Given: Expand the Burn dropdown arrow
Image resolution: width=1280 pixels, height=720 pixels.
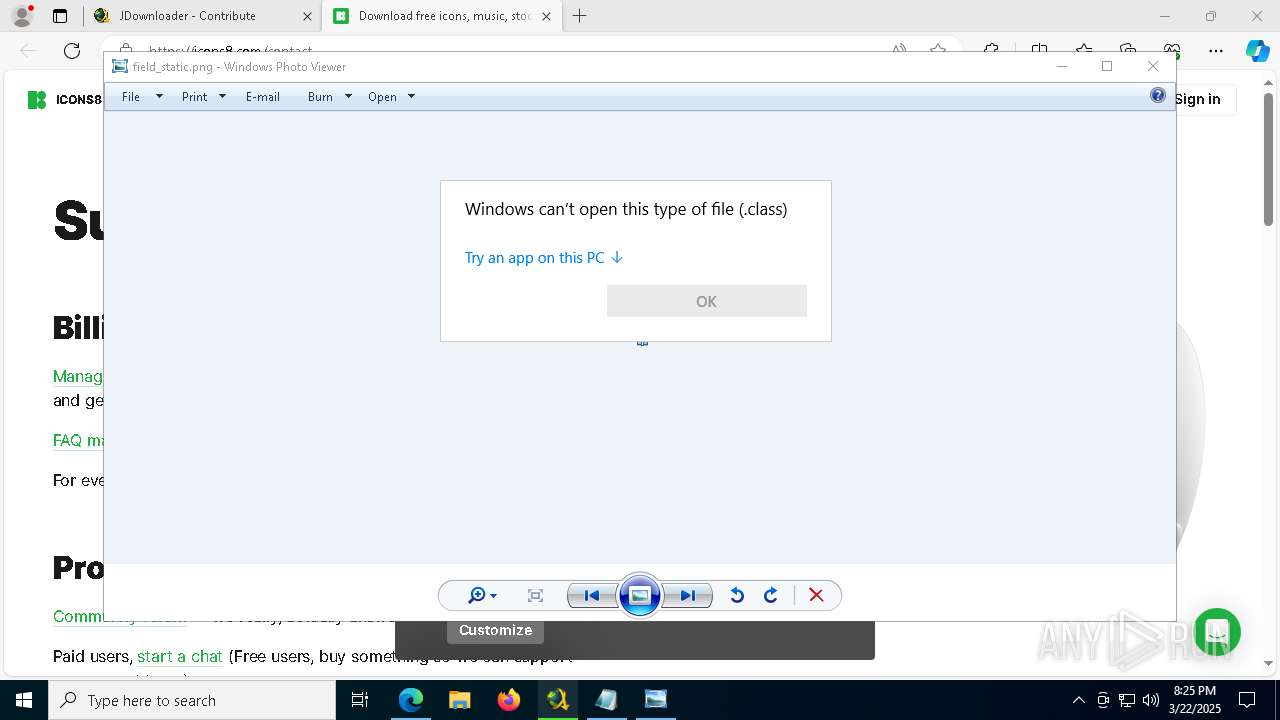Looking at the screenshot, I should (x=348, y=97).
